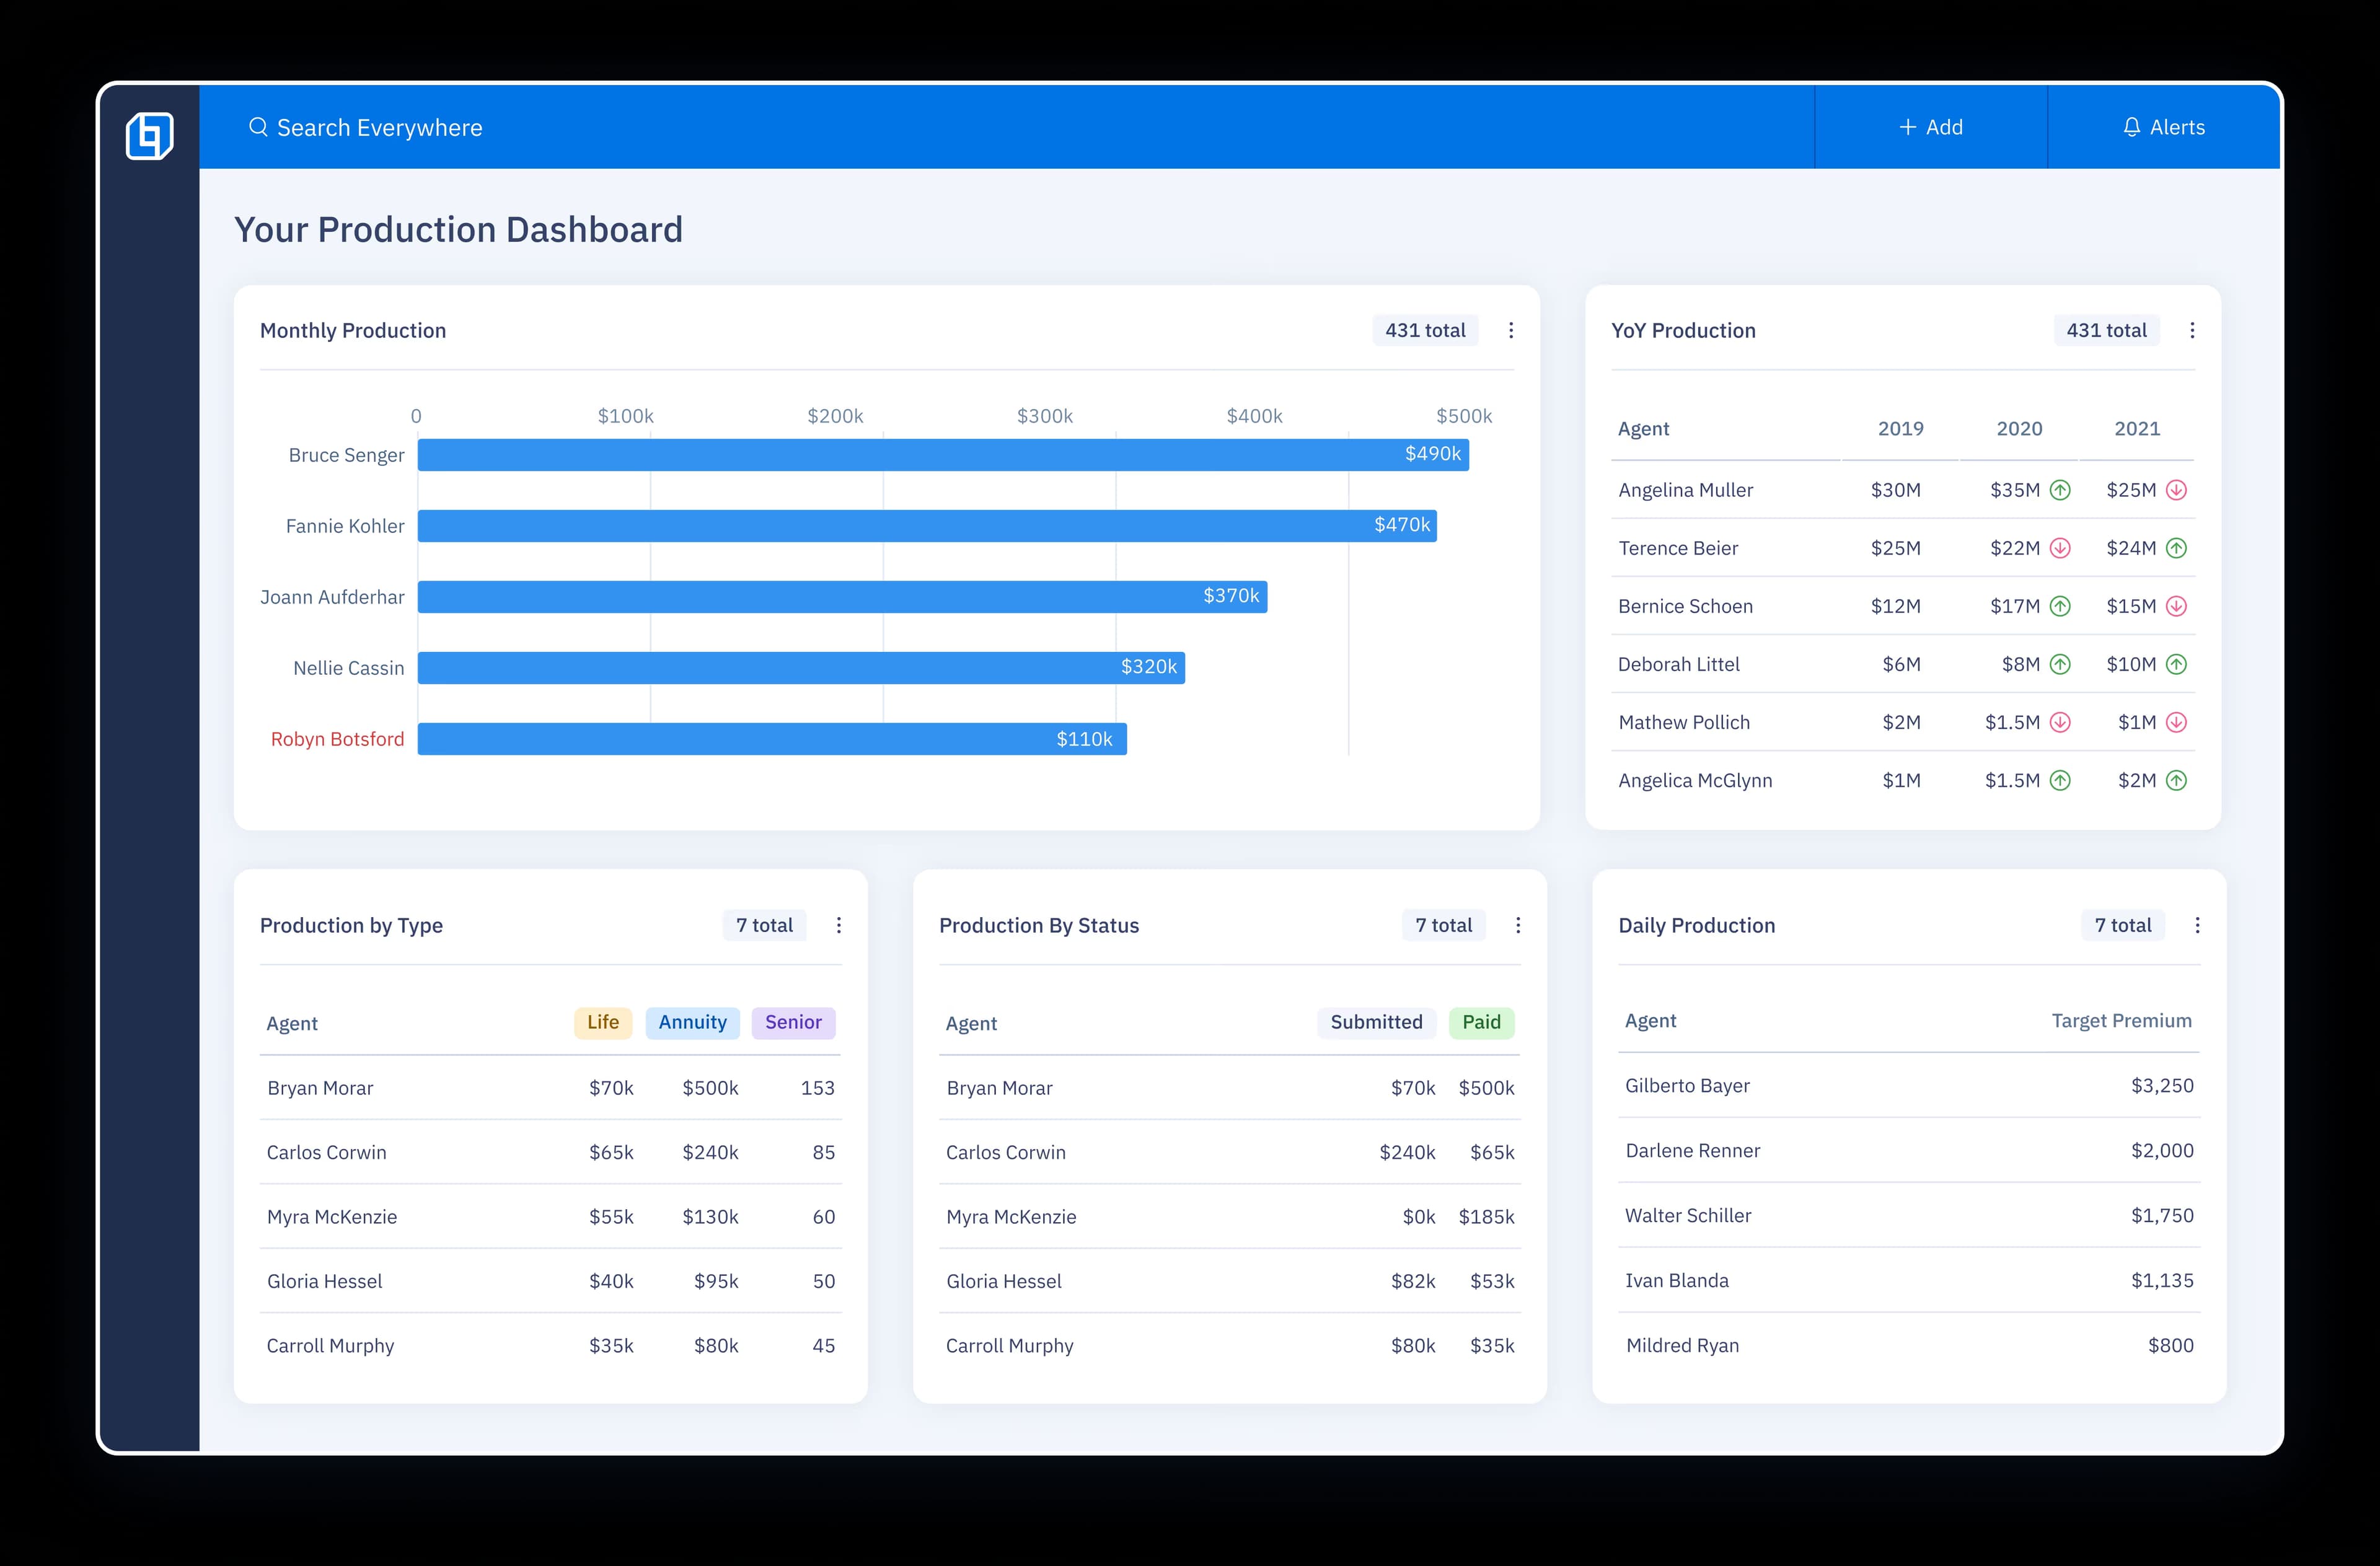Toggle the Life filter chip
Image resolution: width=2380 pixels, height=1566 pixels.
602,1022
